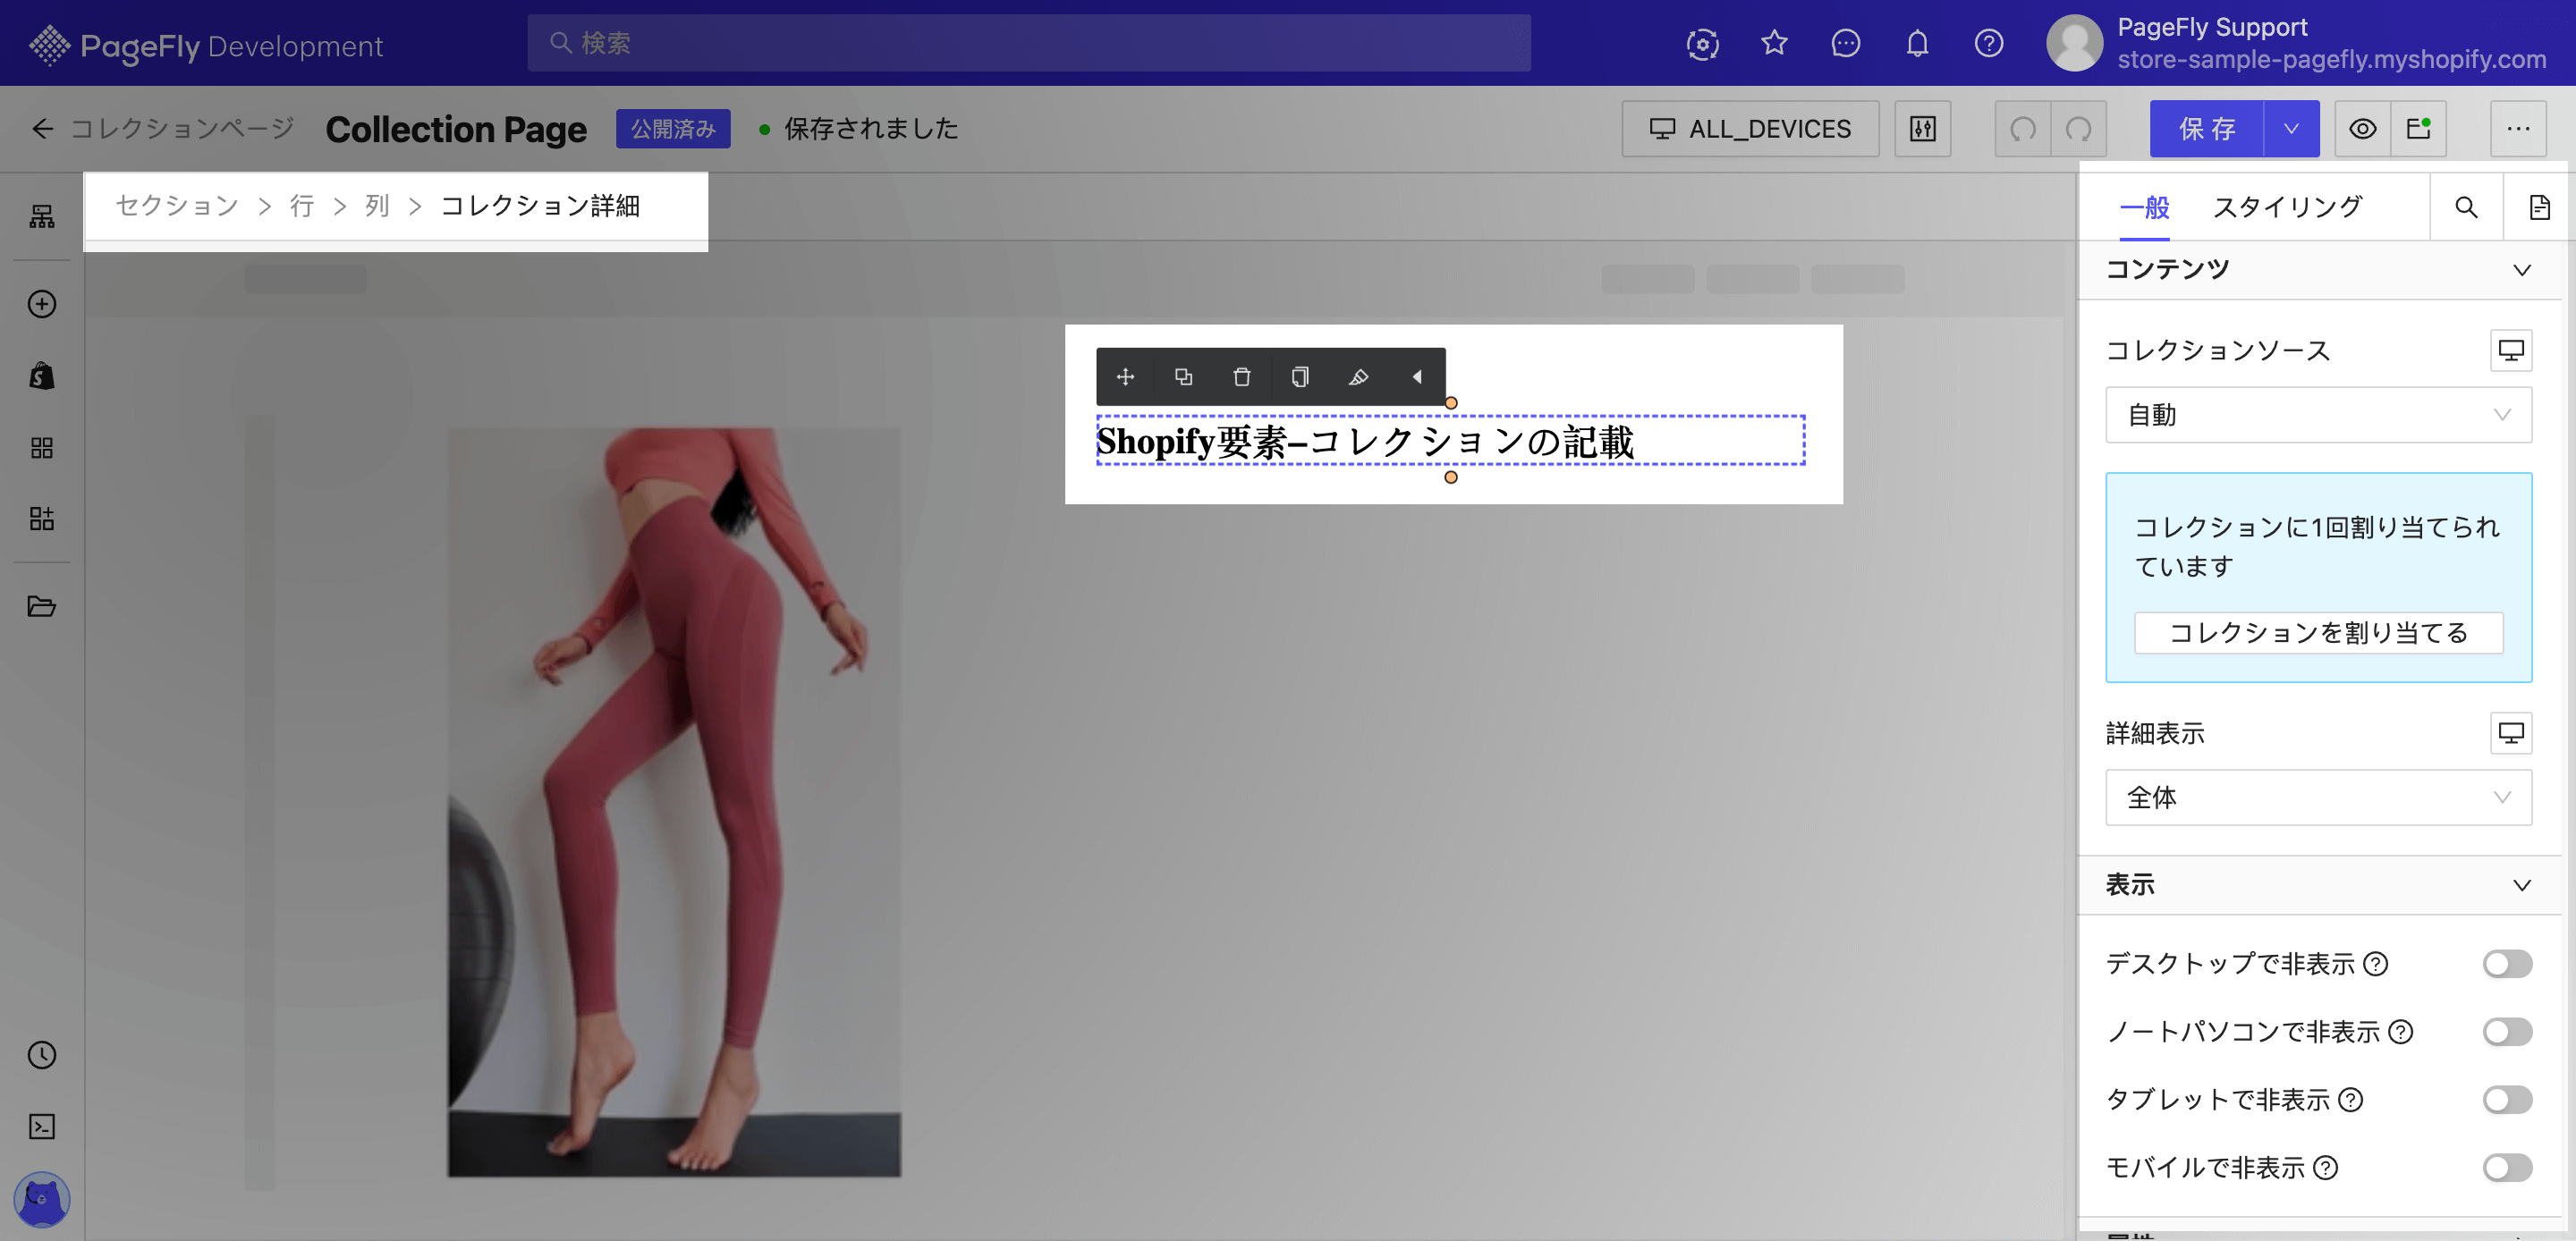Click the undo button
The image size is (2576, 1241).
(2022, 129)
